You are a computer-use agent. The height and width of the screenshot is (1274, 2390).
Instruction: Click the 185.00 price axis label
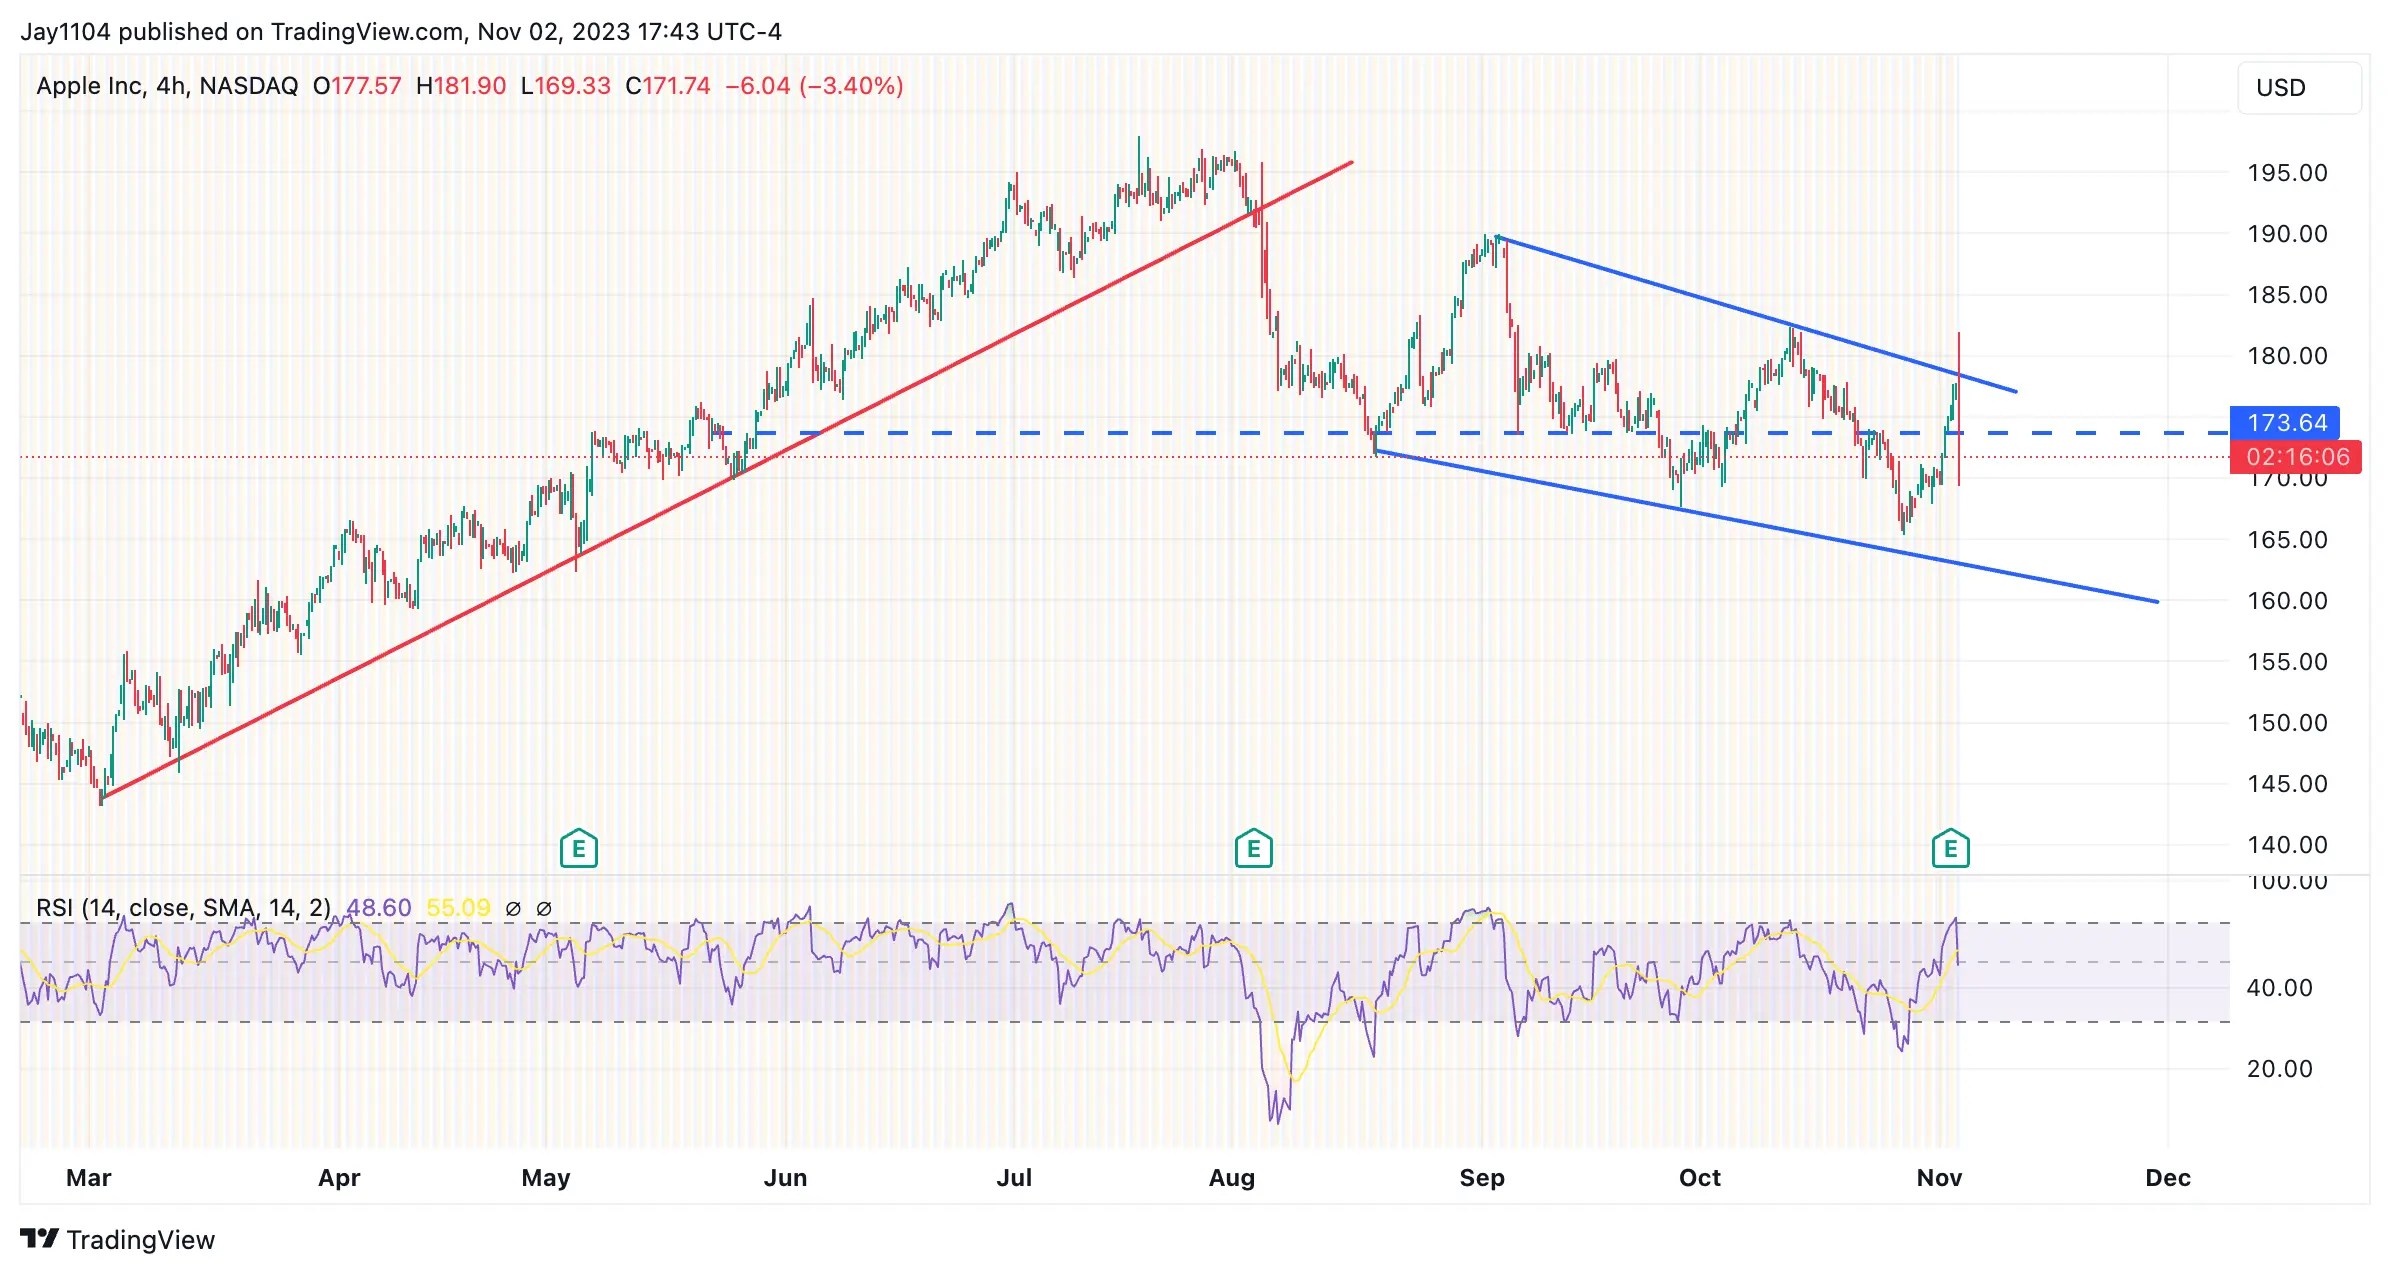[x=2287, y=295]
